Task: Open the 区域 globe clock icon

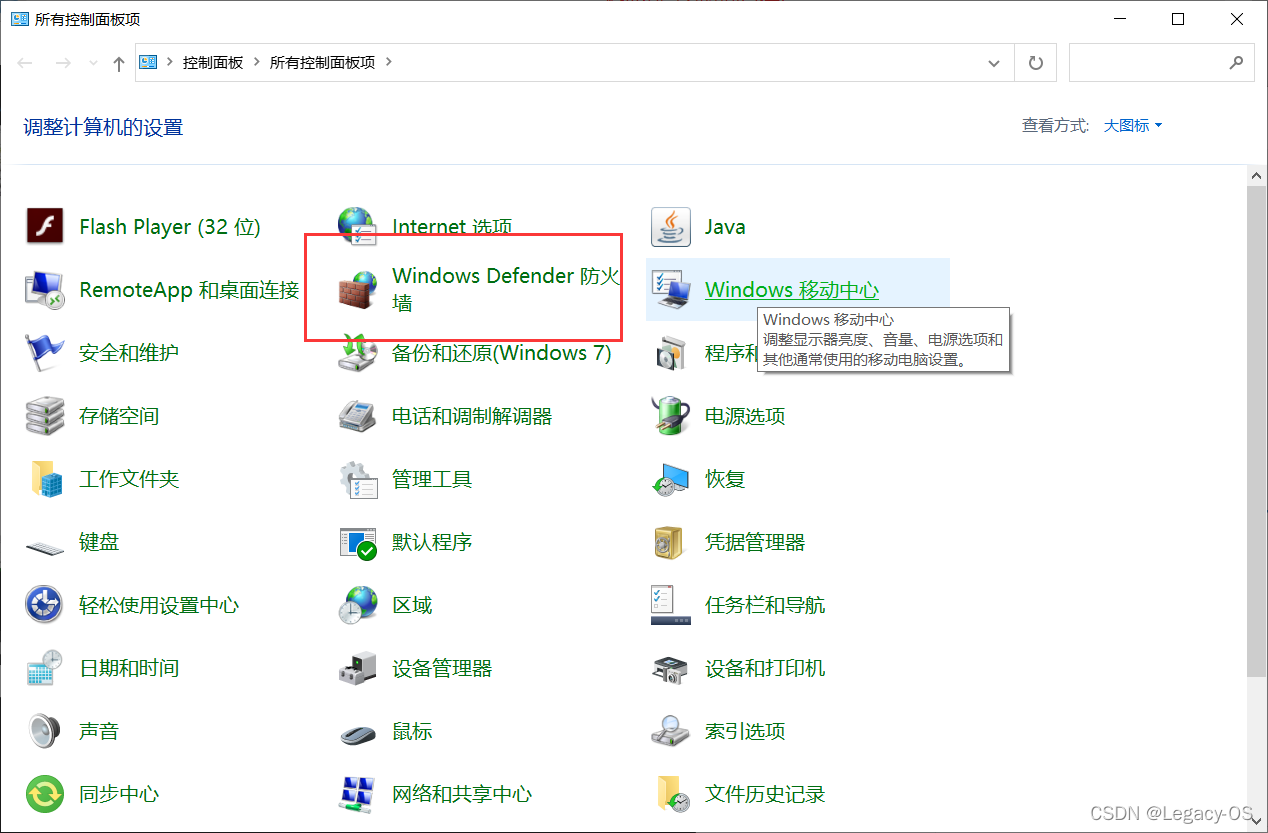Action: 357,605
